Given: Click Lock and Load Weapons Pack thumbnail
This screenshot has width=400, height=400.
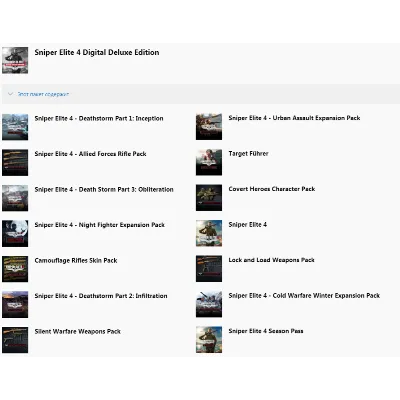Looking at the screenshot, I should [209, 269].
